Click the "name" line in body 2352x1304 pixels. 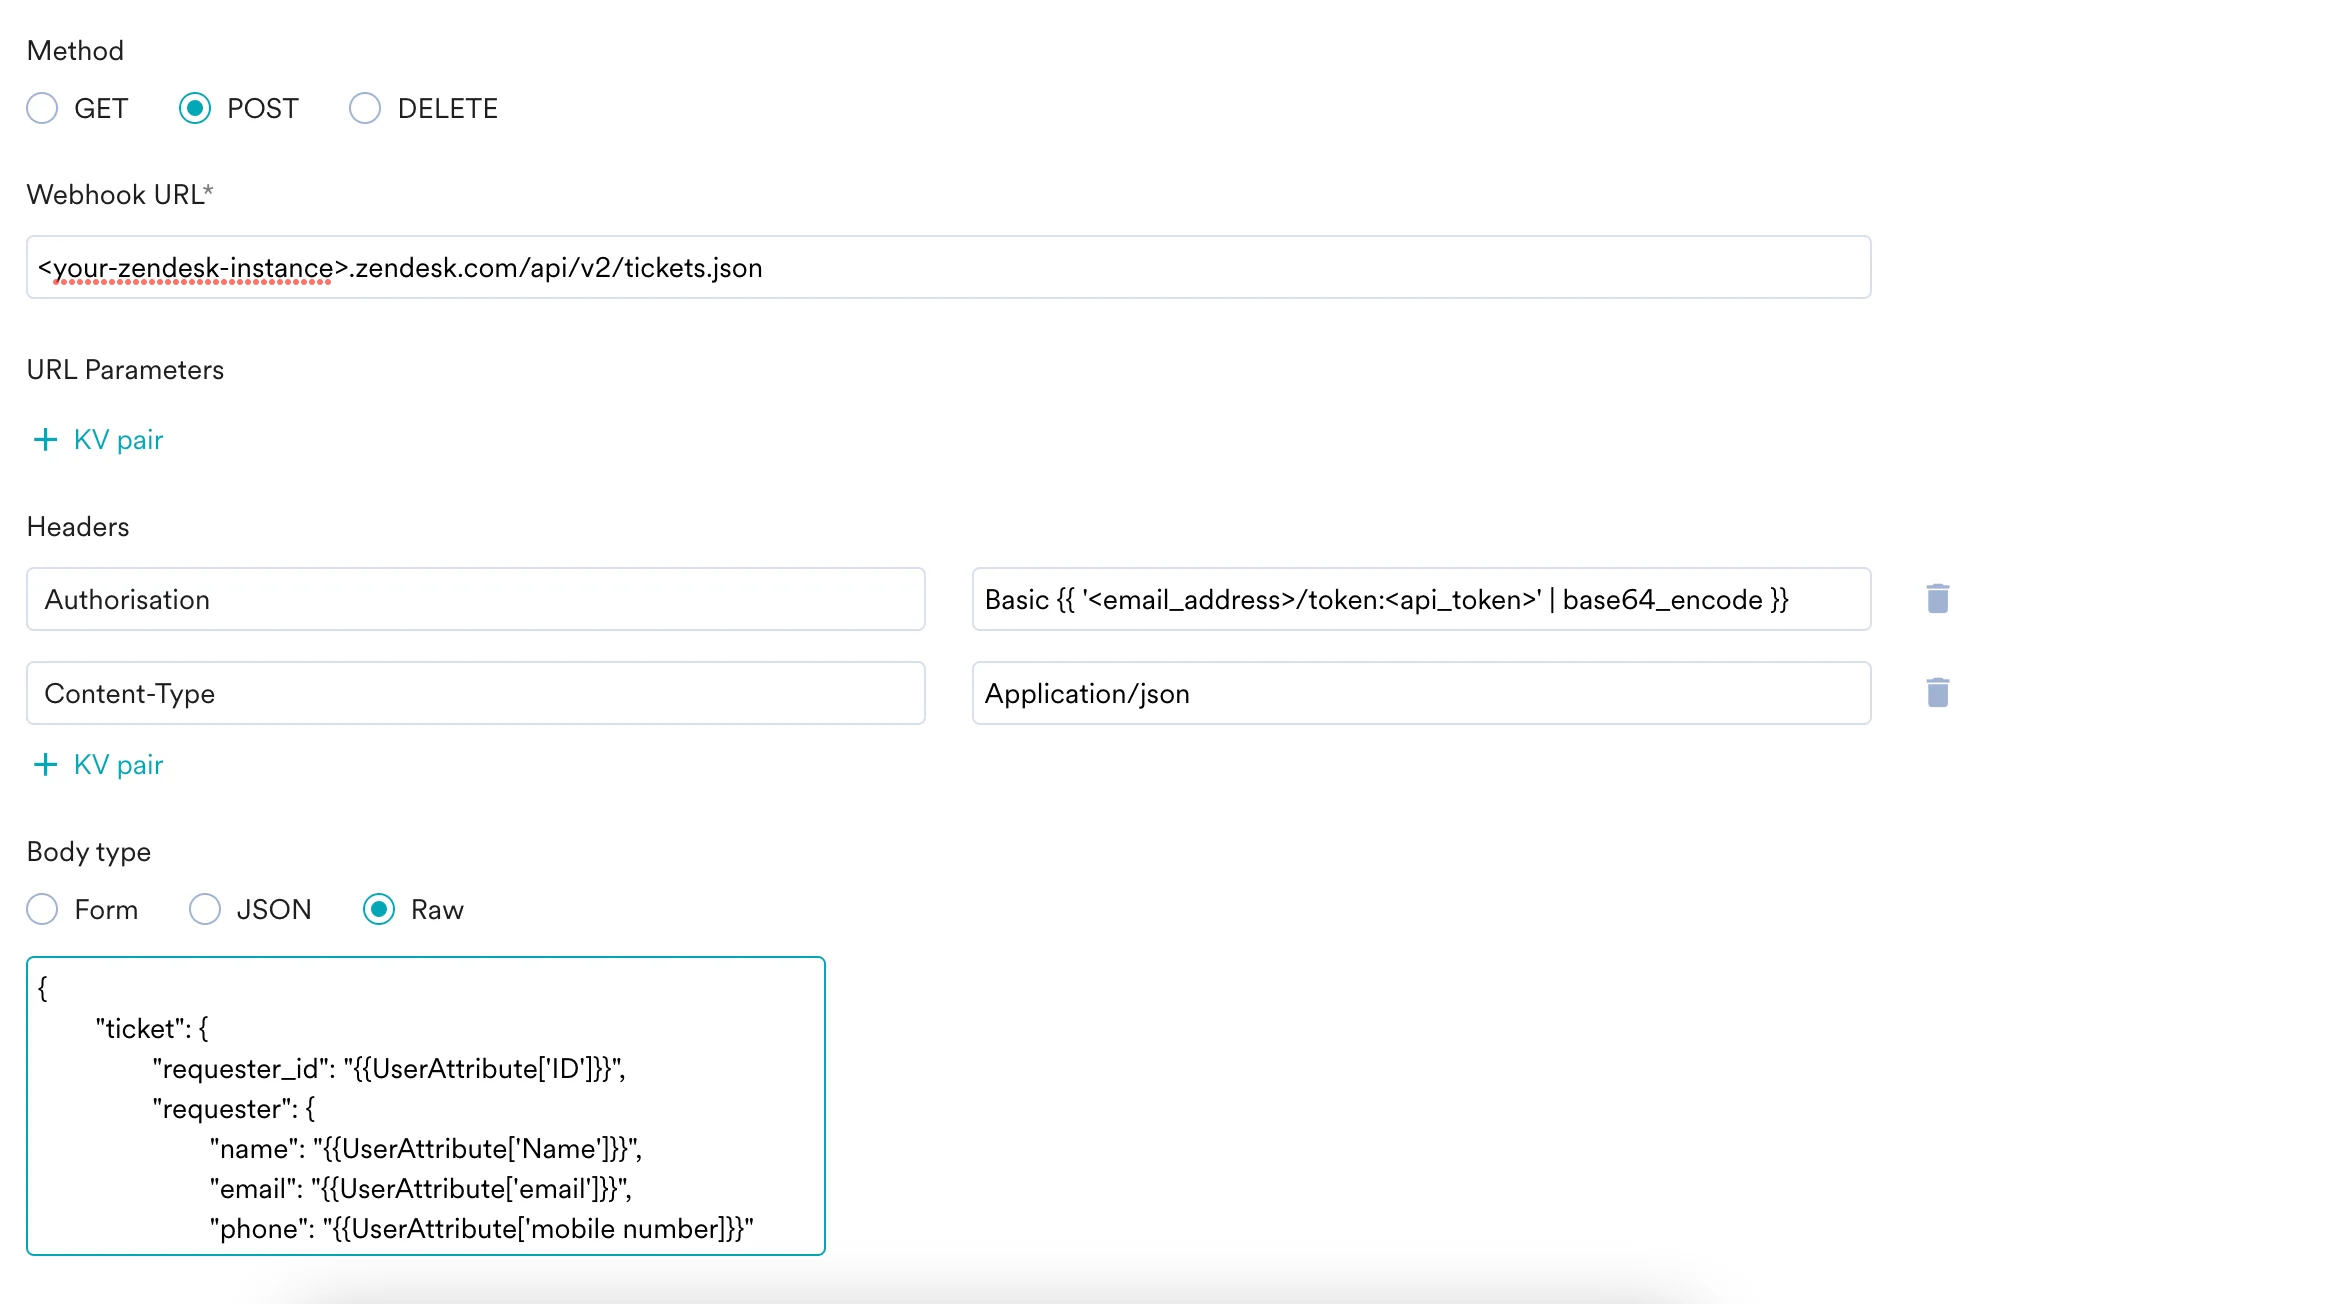pyautogui.click(x=426, y=1149)
